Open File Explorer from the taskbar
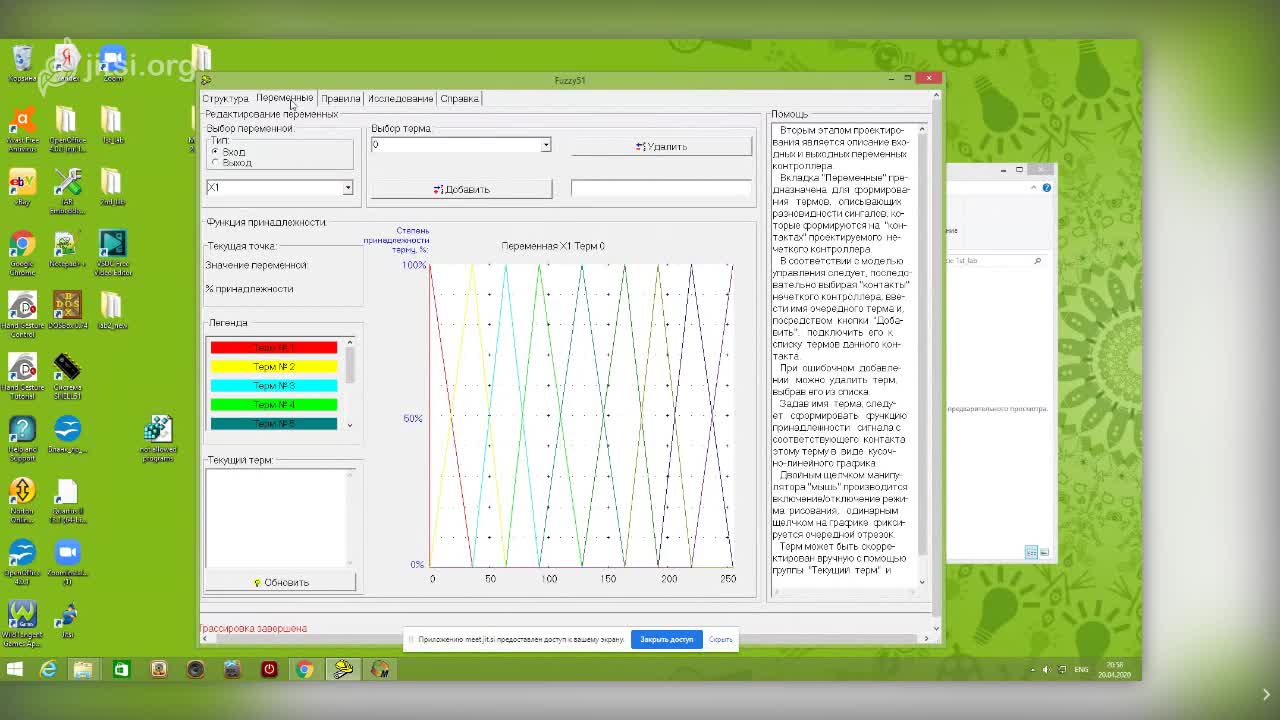The width and height of the screenshot is (1280, 720). tap(83, 669)
